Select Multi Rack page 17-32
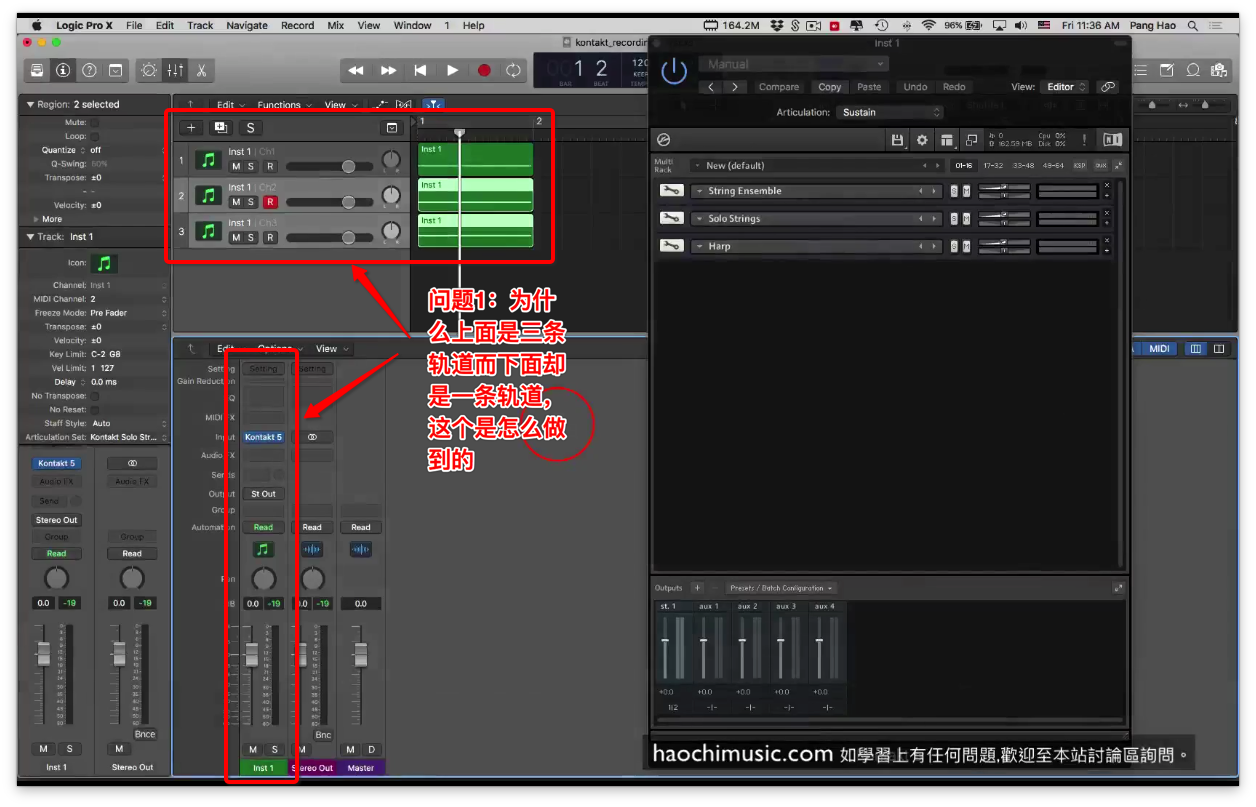 994,165
